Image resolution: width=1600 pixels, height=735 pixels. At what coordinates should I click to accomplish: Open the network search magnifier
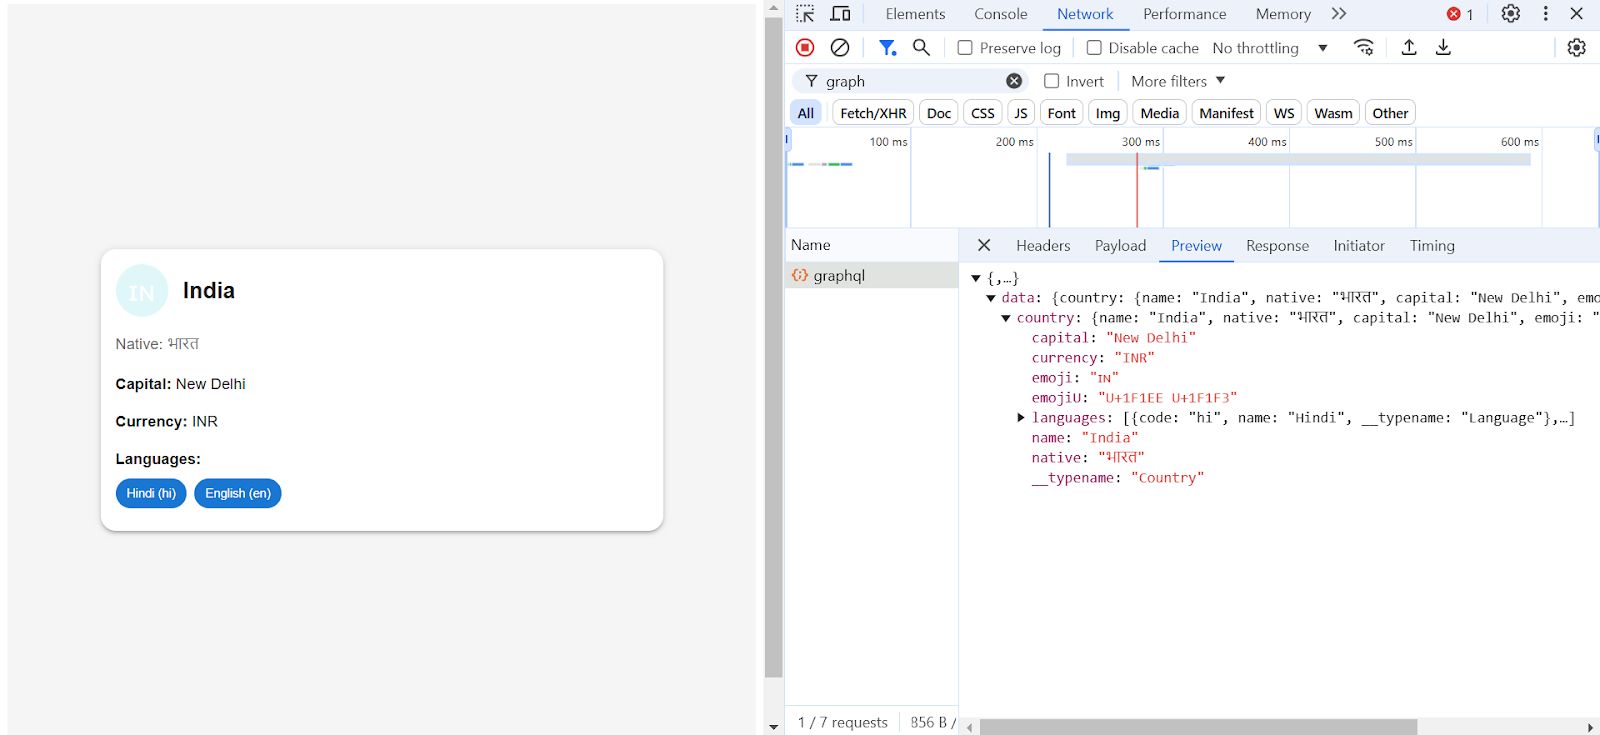click(x=921, y=48)
